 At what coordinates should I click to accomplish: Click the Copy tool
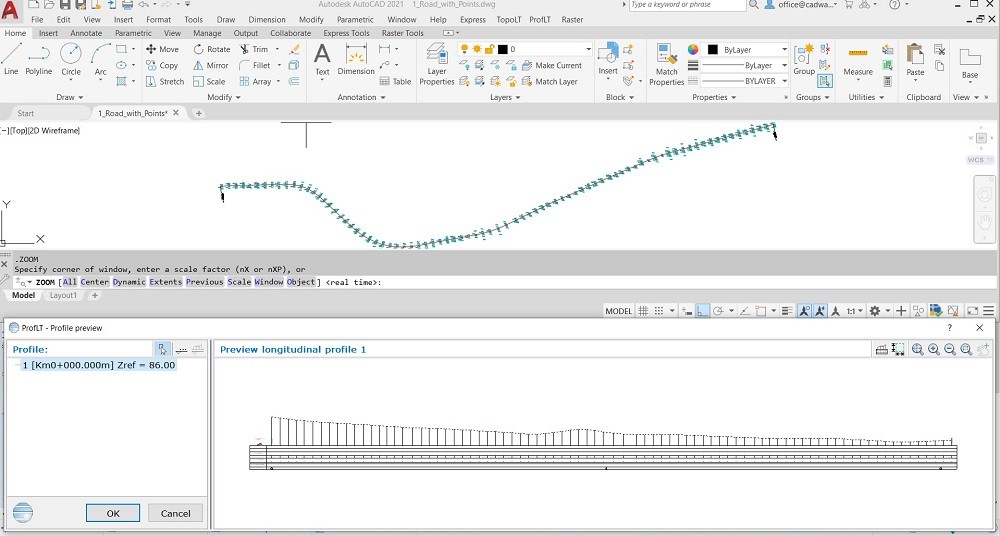tap(162, 65)
